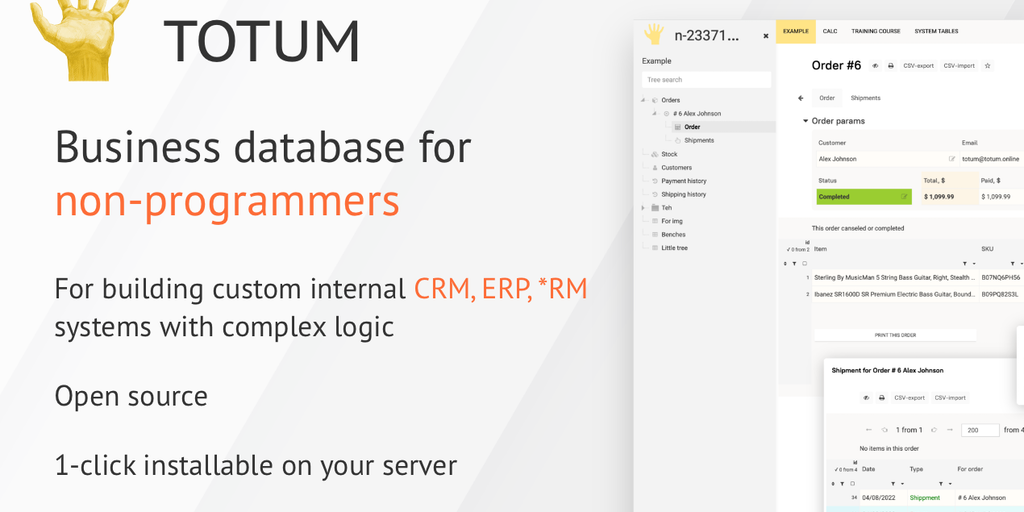1024x512 pixels.
Task: Click CSV-import next to Order #6
Action: [959, 66]
